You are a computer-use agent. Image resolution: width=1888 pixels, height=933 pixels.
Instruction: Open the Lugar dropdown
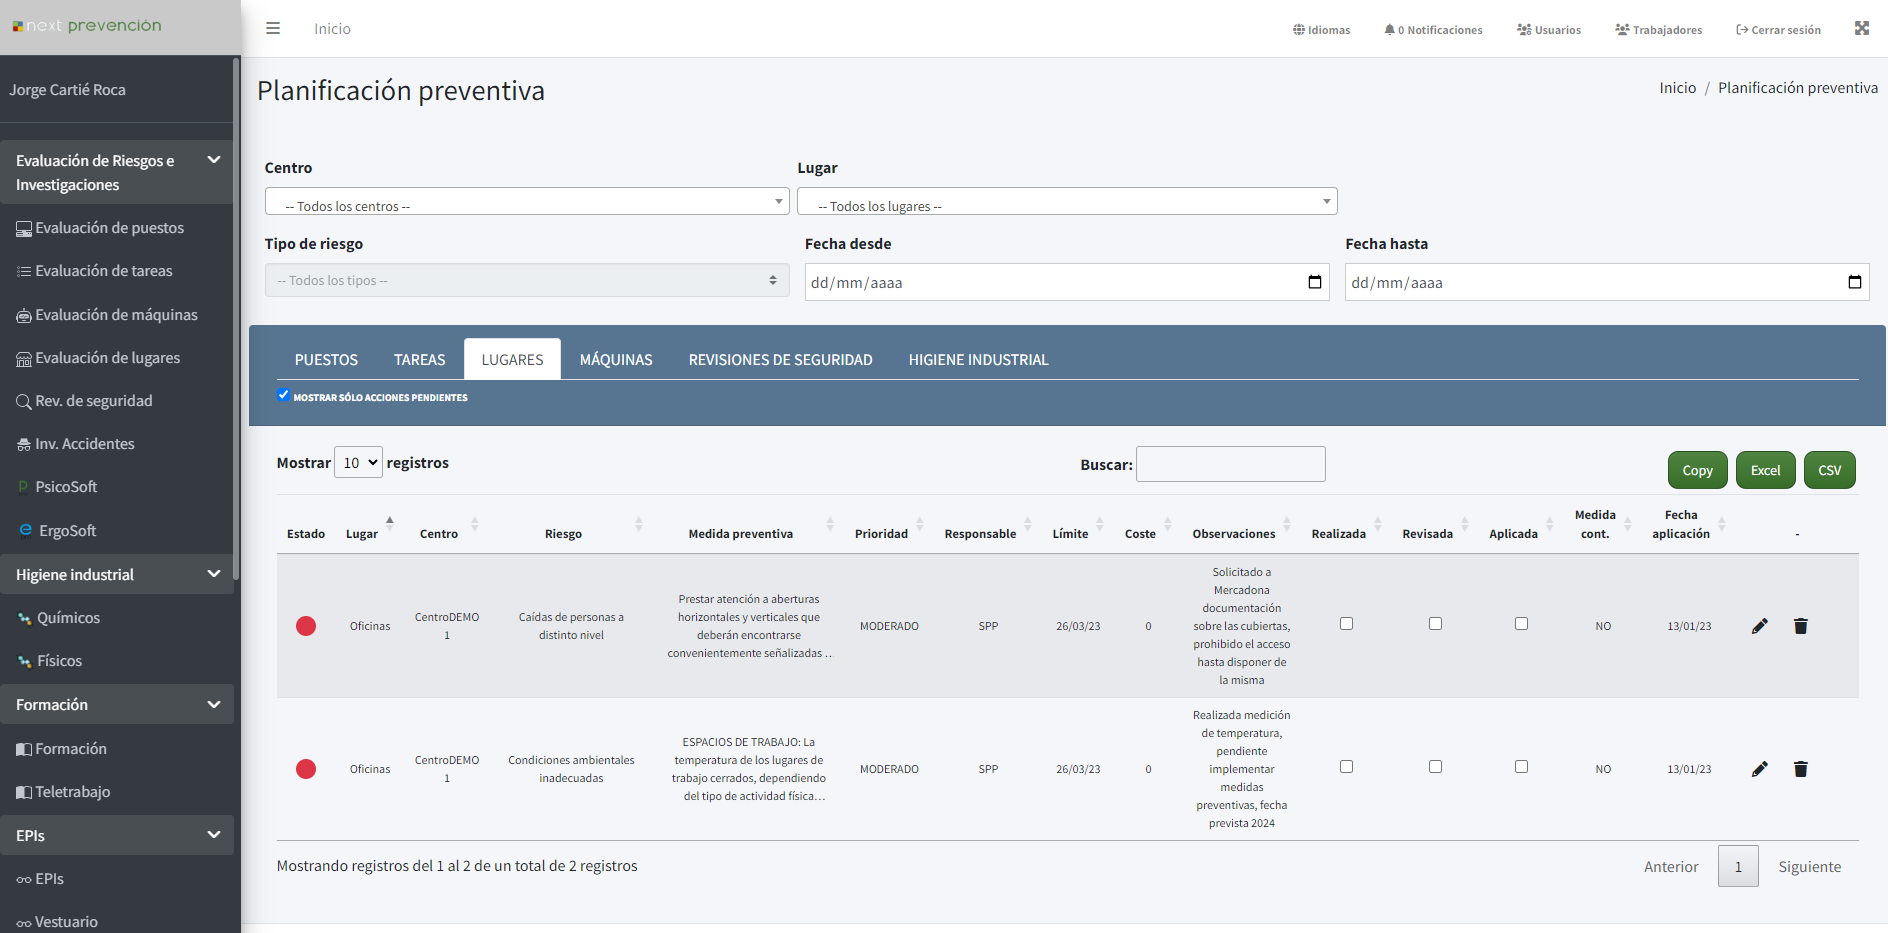pyautogui.click(x=1067, y=201)
